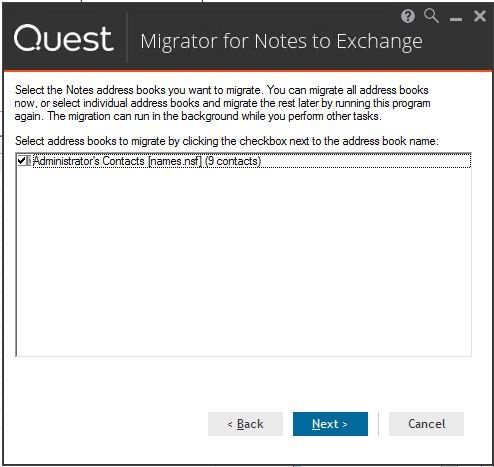Click the magnifying glass search icon
Screen dimensions: 494x467
(x=431, y=16)
